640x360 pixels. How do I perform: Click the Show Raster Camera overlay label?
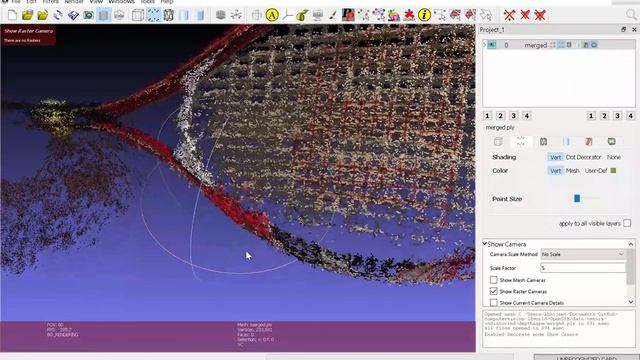pos(29,31)
